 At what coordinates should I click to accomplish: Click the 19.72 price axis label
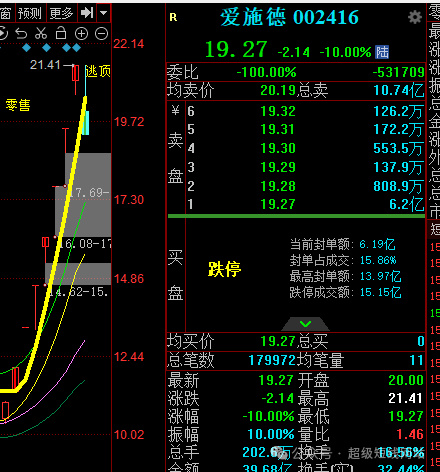(129, 122)
